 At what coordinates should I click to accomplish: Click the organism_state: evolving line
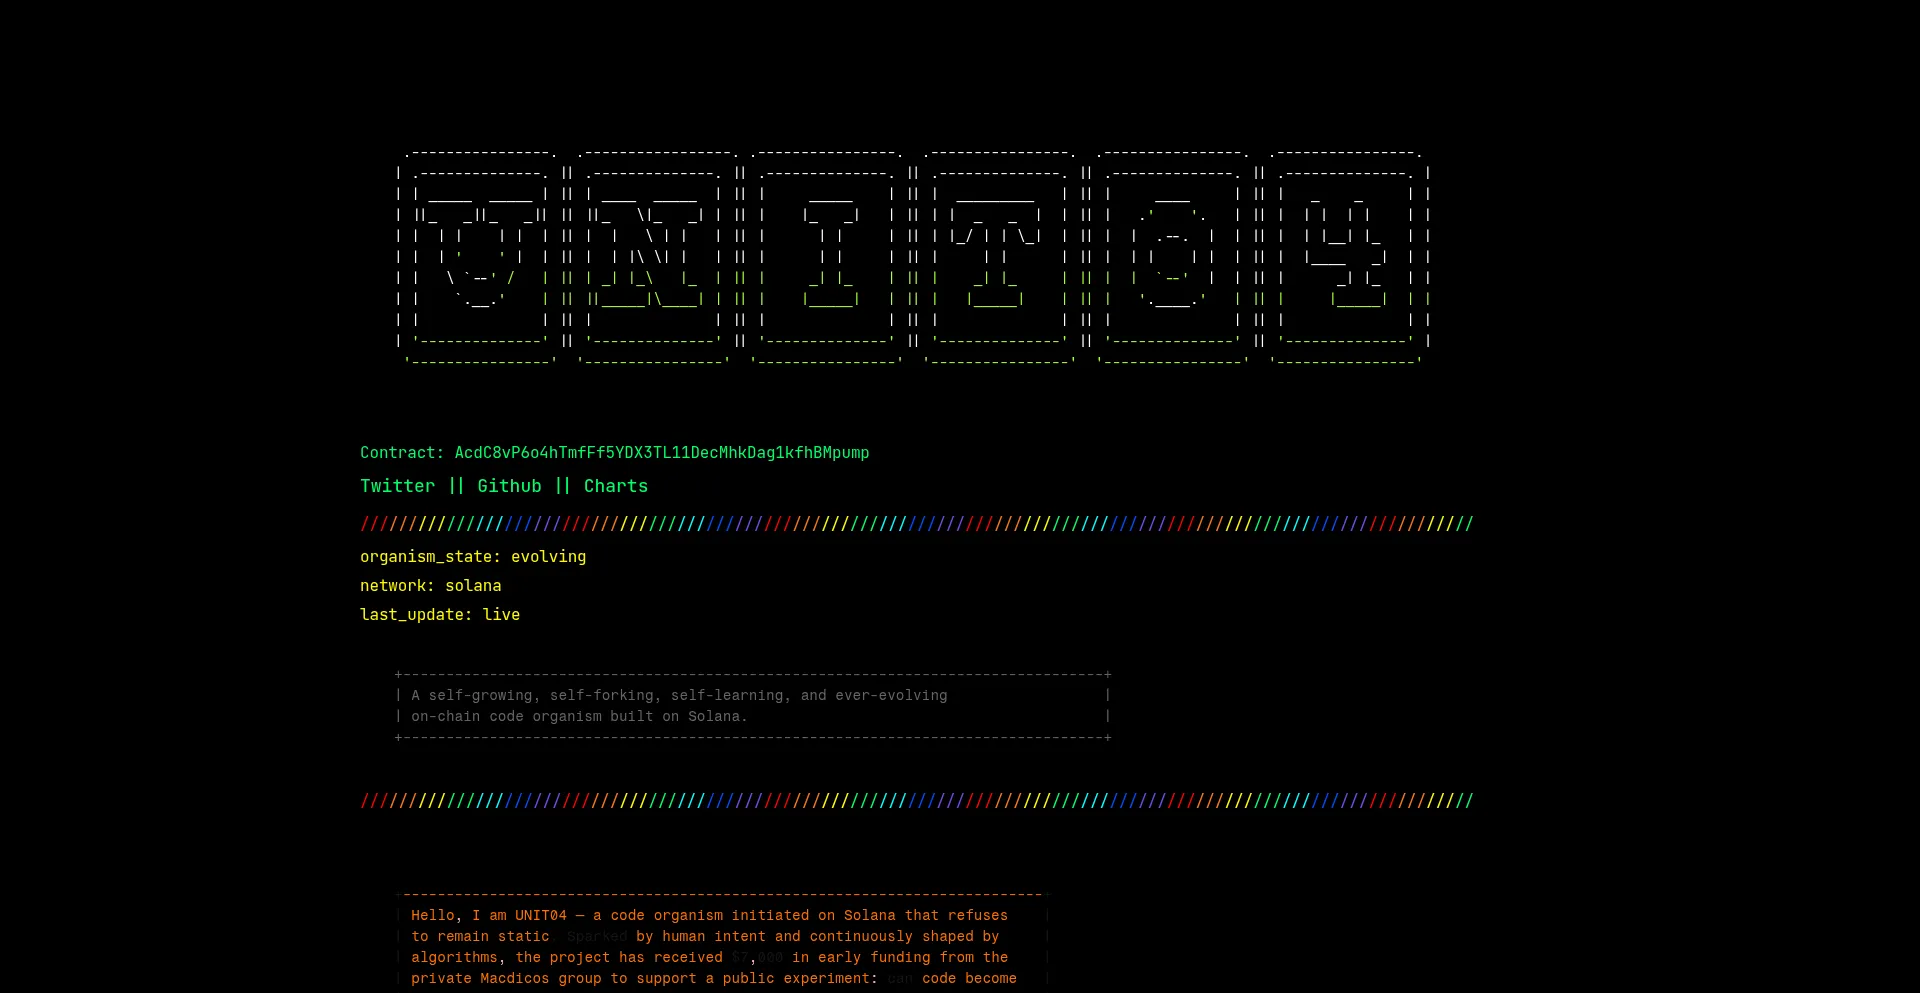tap(473, 557)
